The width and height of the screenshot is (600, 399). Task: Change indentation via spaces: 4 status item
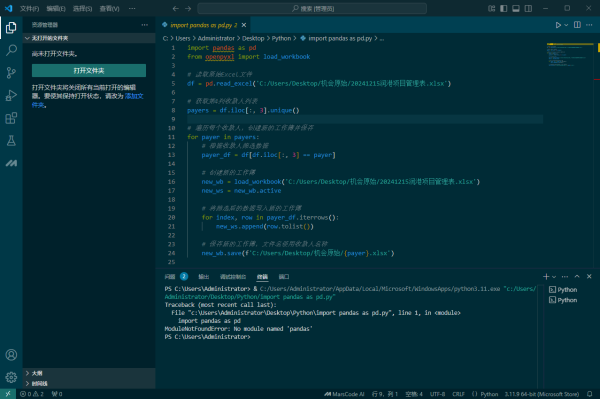(x=414, y=394)
